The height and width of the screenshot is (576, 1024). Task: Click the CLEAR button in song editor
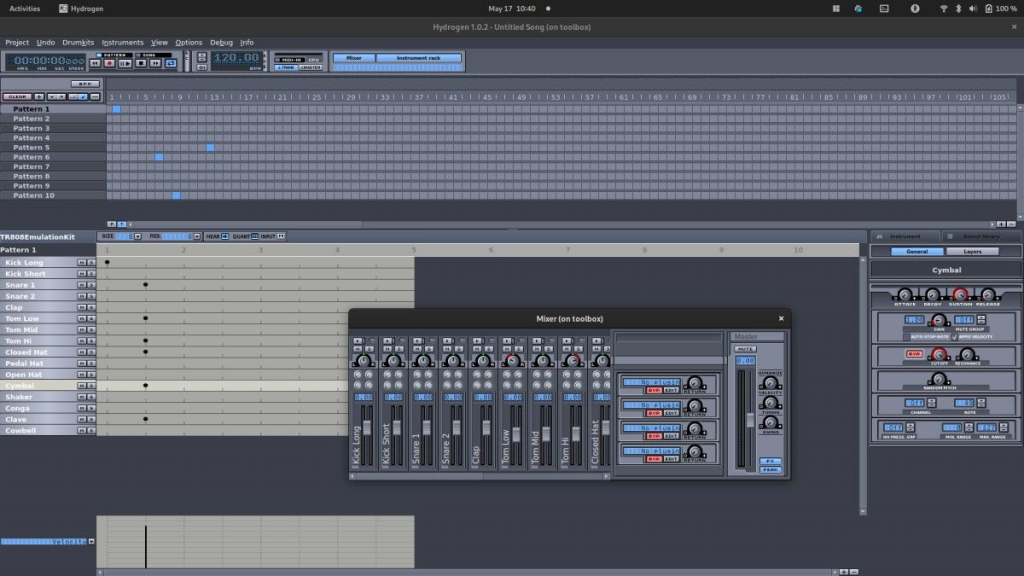point(16,97)
